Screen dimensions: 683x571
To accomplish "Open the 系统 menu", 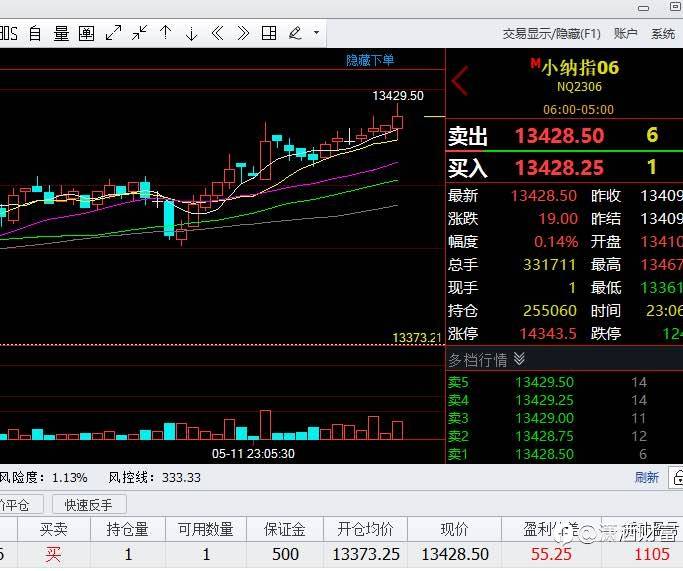I will pos(663,34).
